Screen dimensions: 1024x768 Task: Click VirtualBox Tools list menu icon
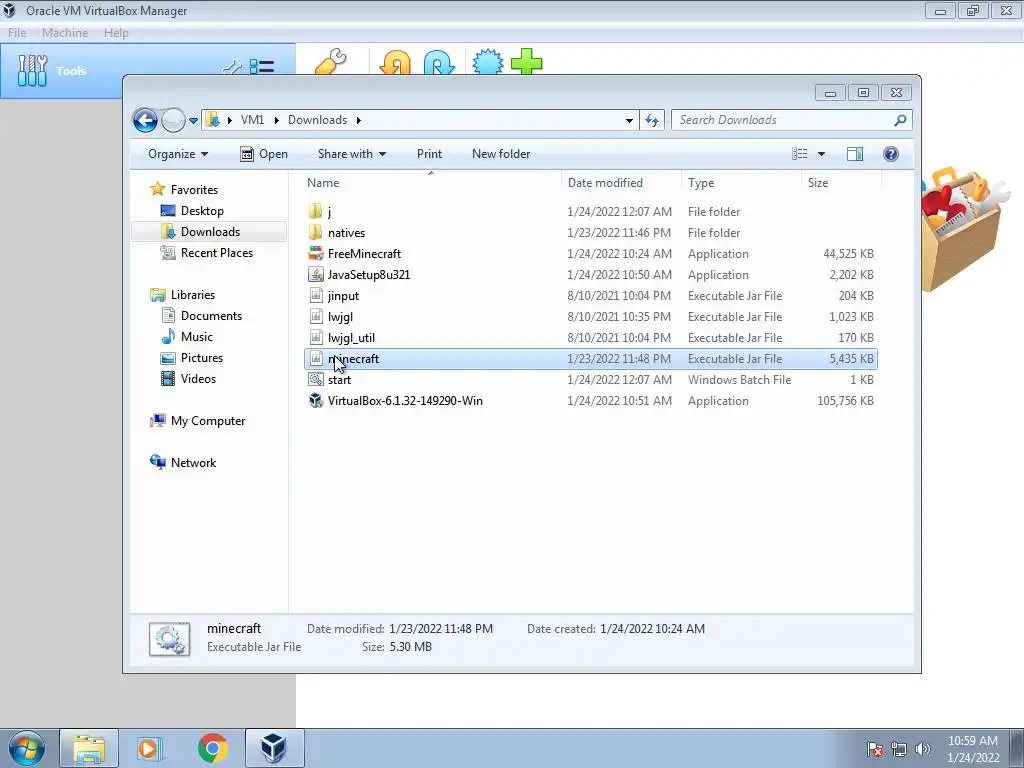point(262,67)
